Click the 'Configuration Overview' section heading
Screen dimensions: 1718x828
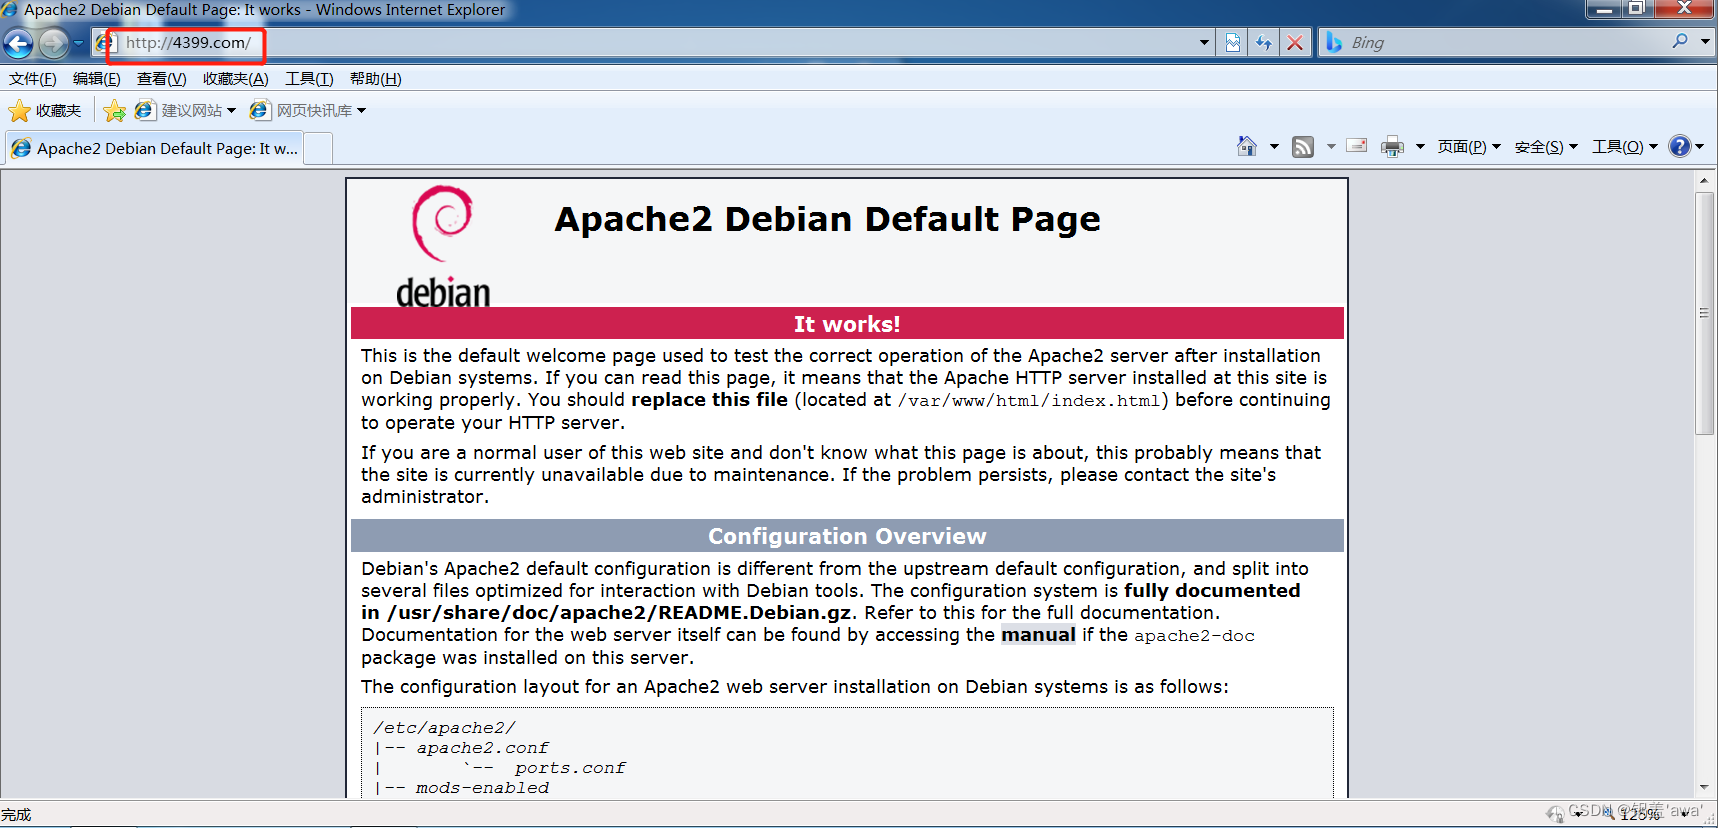tap(847, 536)
